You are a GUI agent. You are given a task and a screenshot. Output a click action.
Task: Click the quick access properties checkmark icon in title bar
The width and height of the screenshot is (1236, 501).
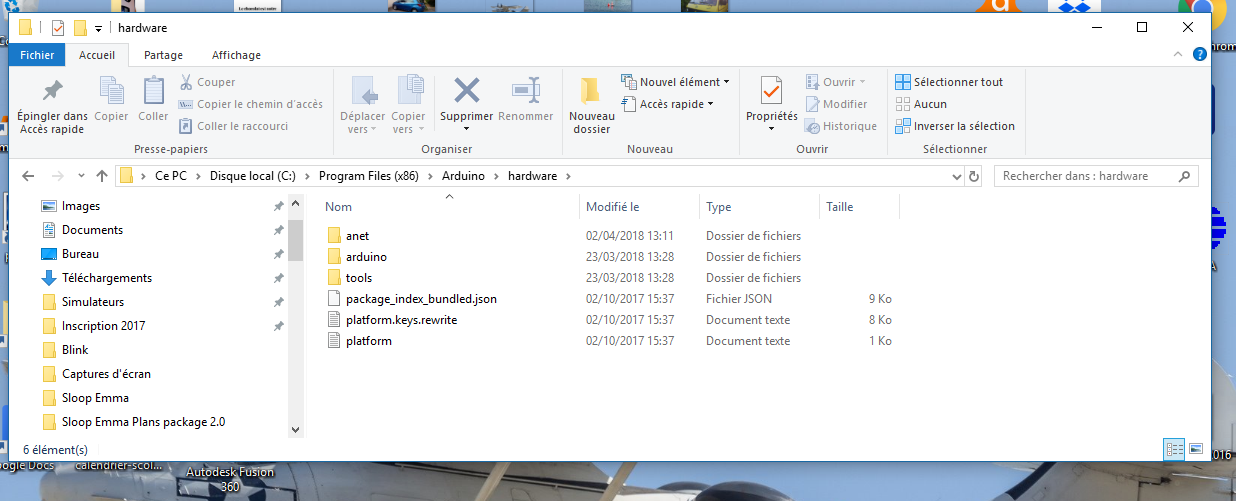click(58, 27)
